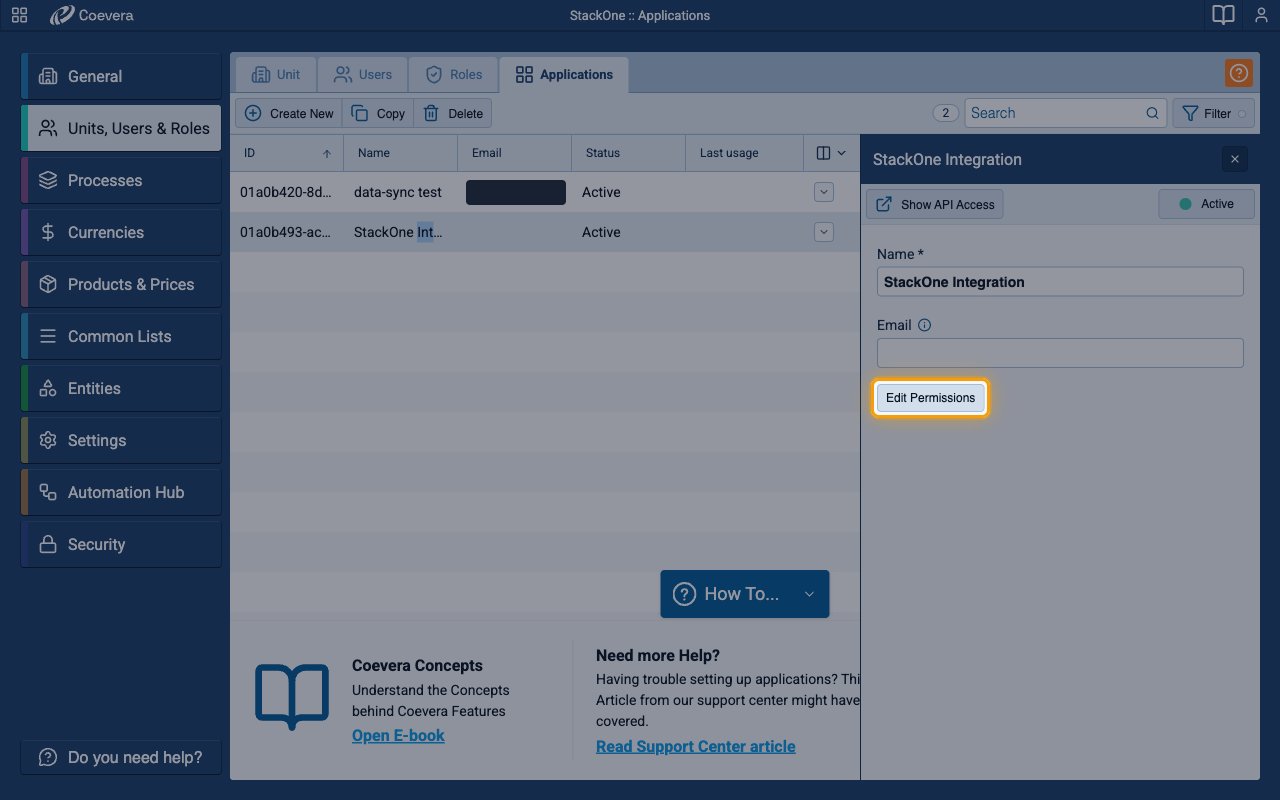Click the Email info icon
The width and height of the screenshot is (1280, 800).
pos(924,325)
